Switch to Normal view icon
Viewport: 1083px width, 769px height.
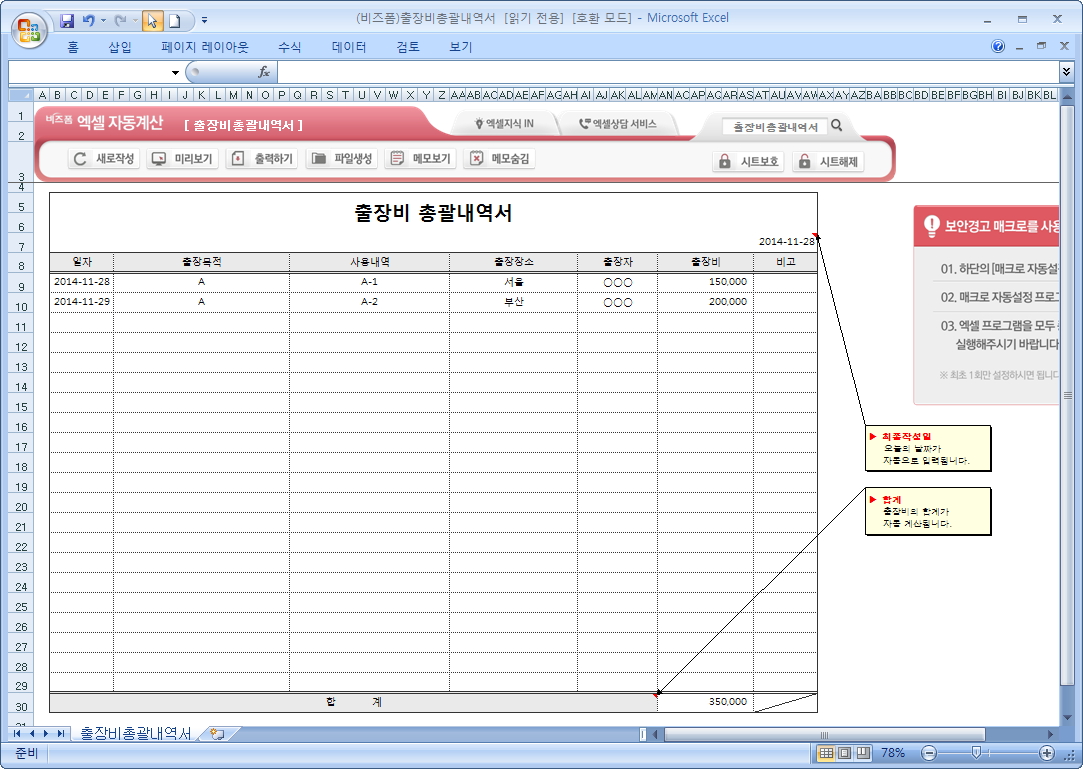(825, 753)
